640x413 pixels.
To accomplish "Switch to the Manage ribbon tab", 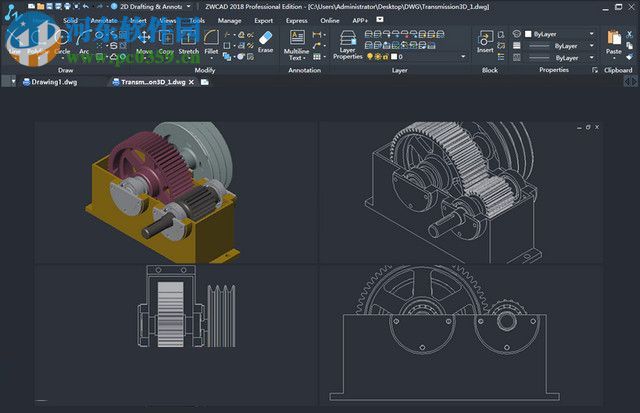I will (x=229, y=20).
